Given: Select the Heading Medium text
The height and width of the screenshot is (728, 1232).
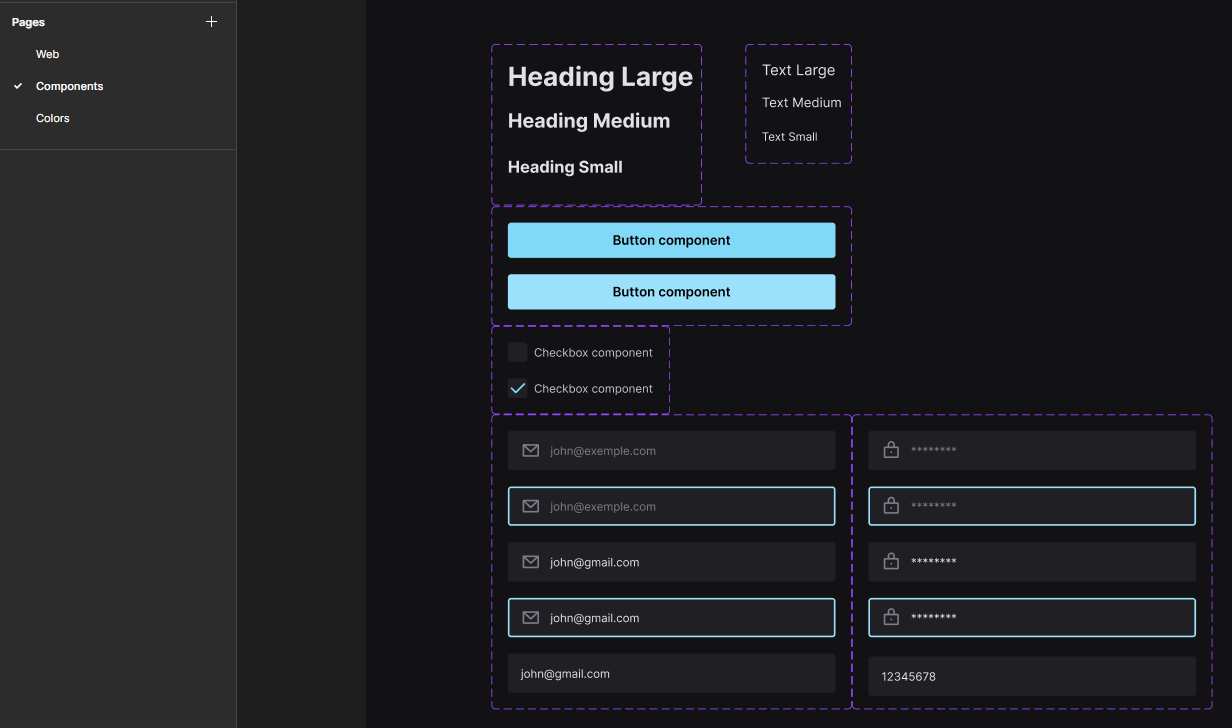Looking at the screenshot, I should click(x=589, y=121).
